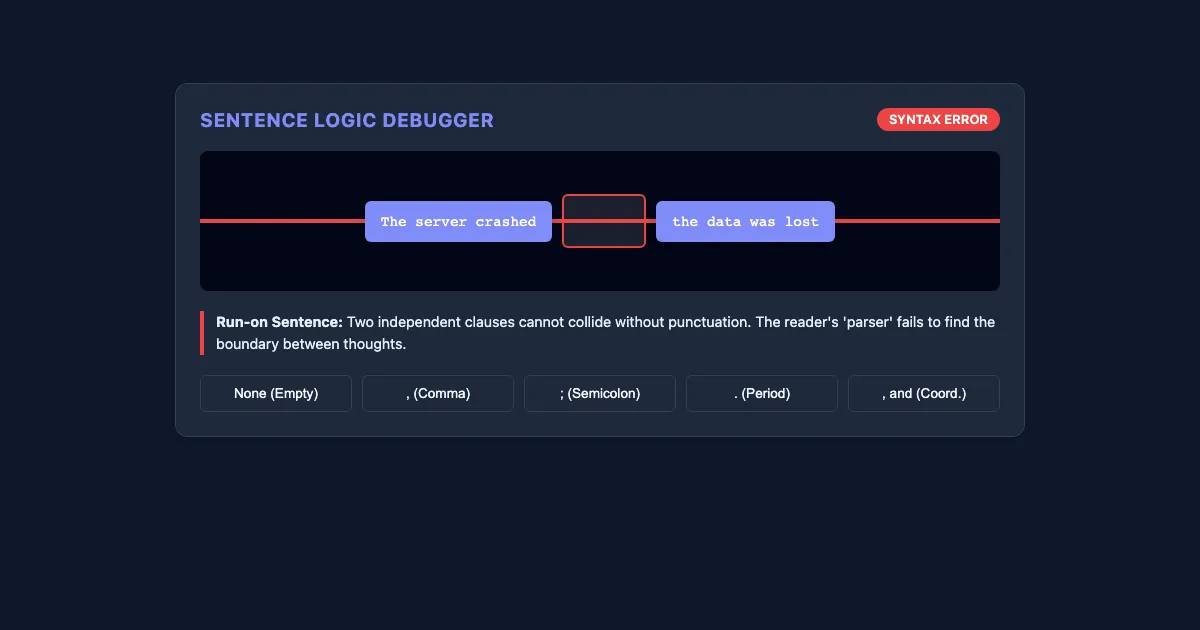Choose the , (Comma) connector
The image size is (1200, 630).
[438, 393]
